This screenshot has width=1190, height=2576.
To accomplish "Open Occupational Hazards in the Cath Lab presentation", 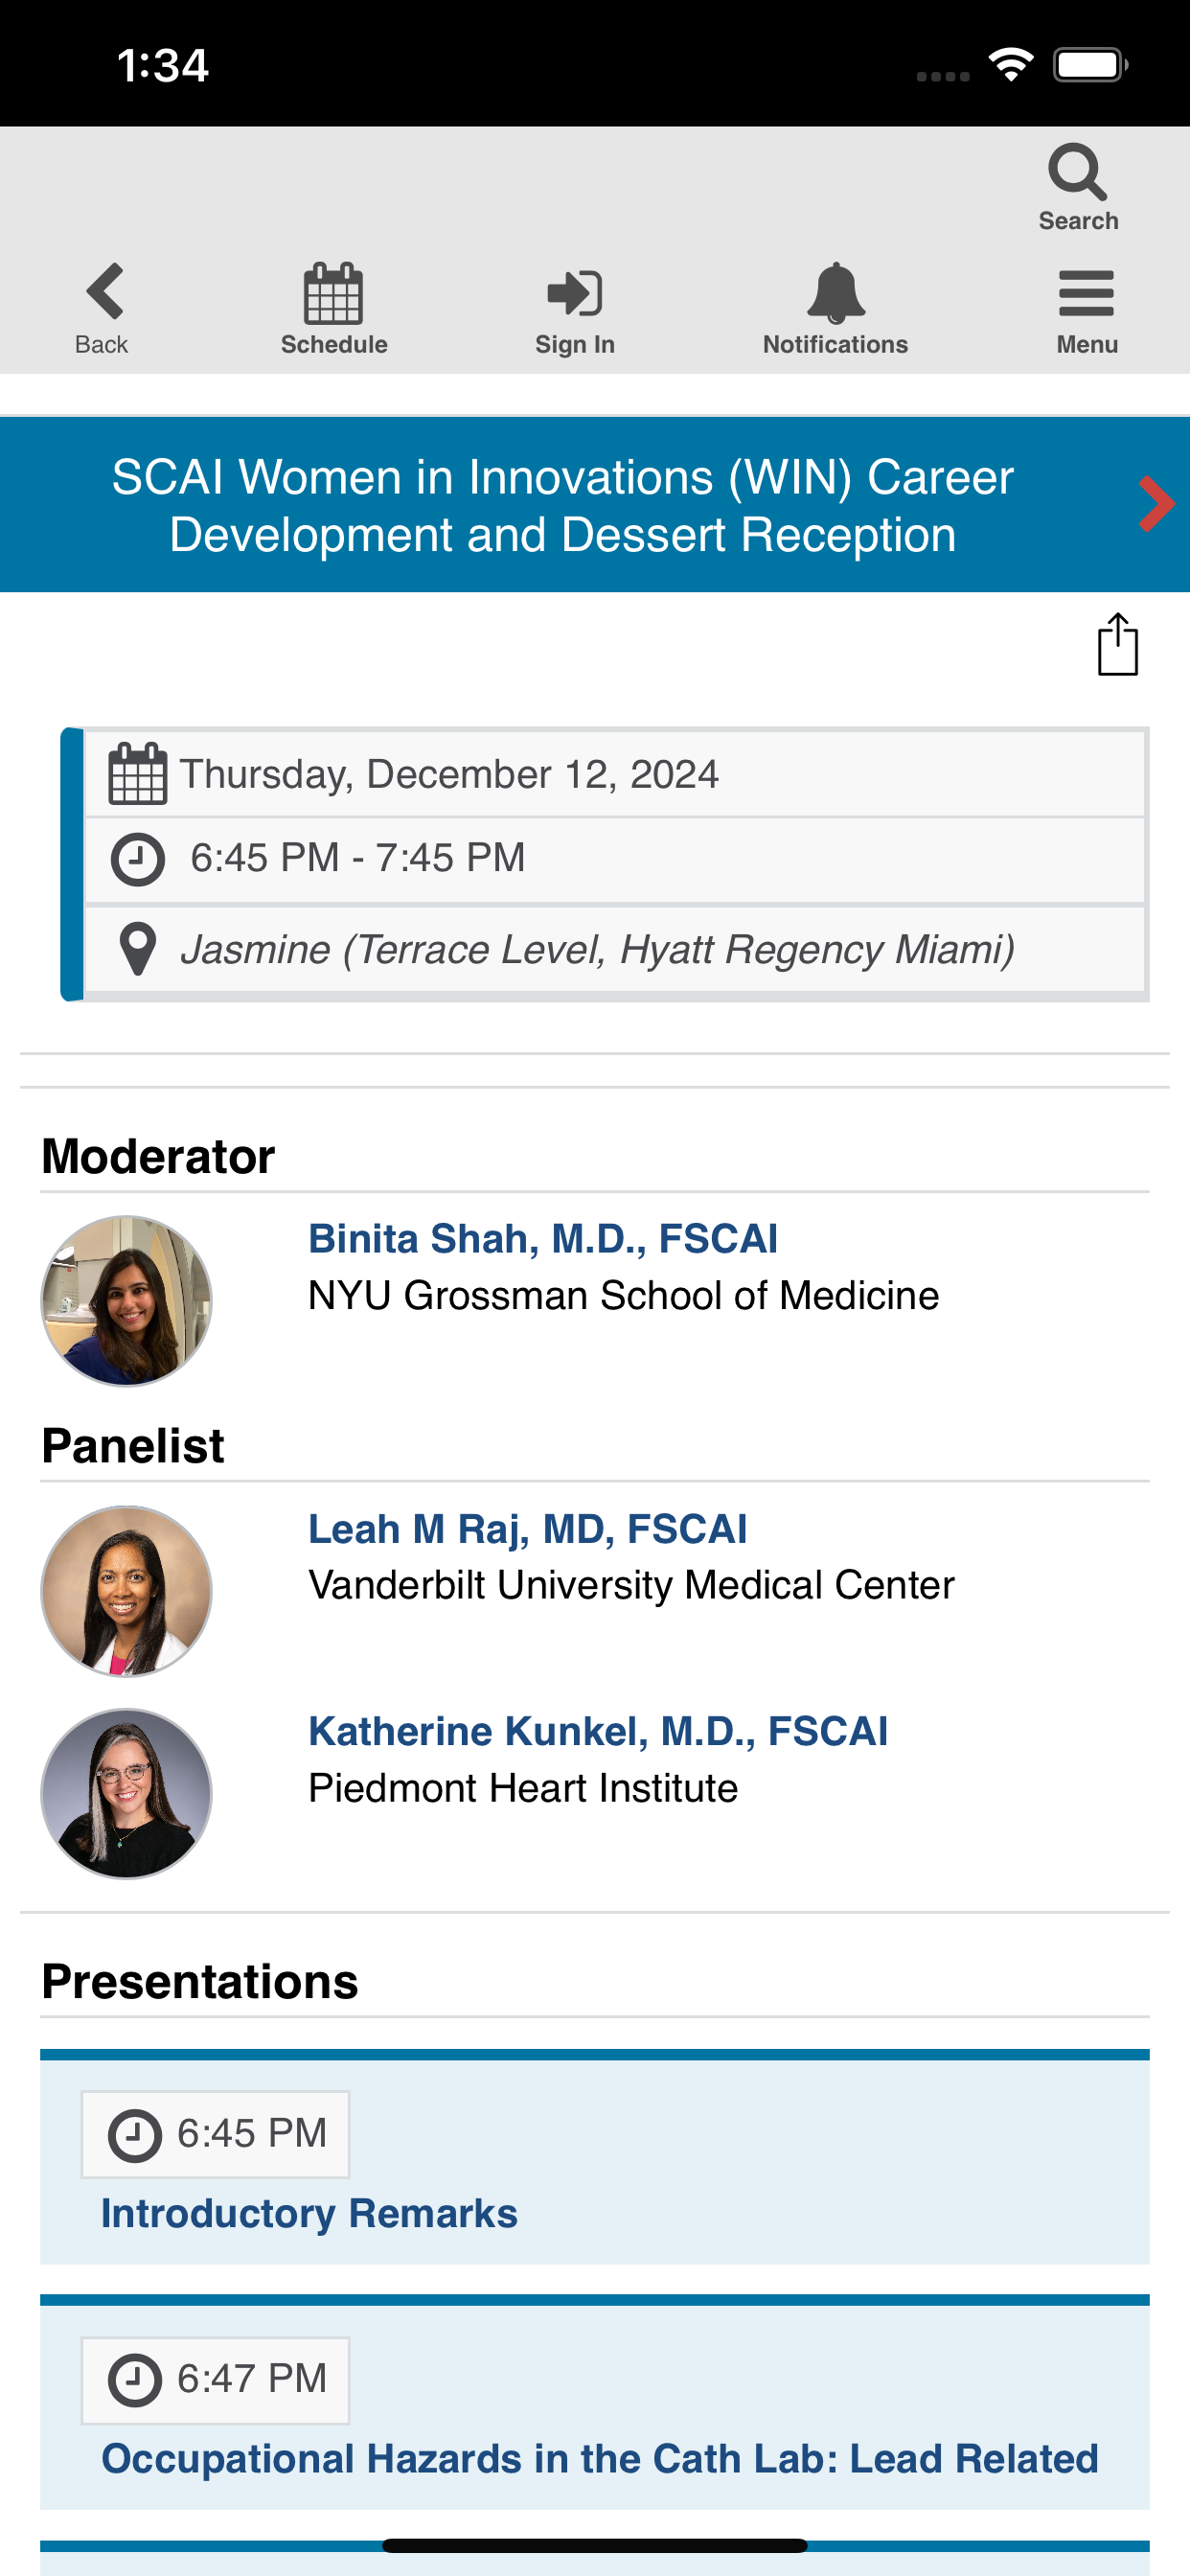I will (599, 2458).
